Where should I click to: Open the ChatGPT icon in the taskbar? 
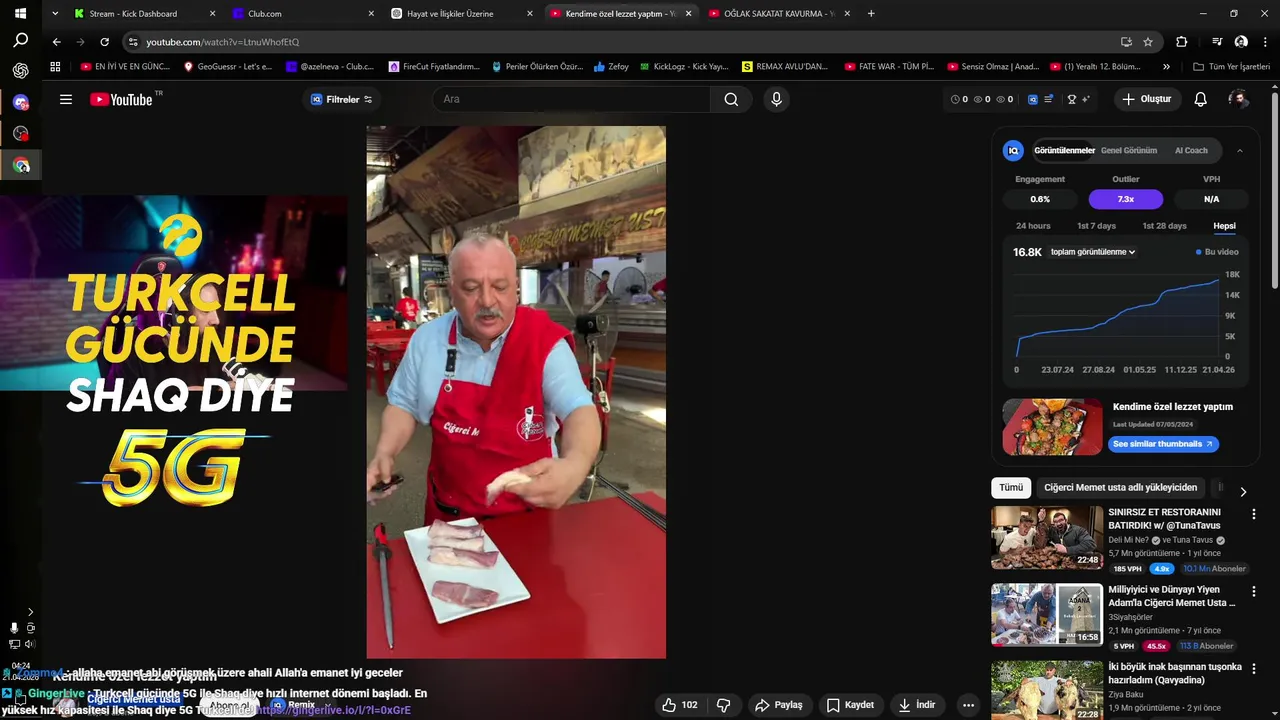point(20,71)
